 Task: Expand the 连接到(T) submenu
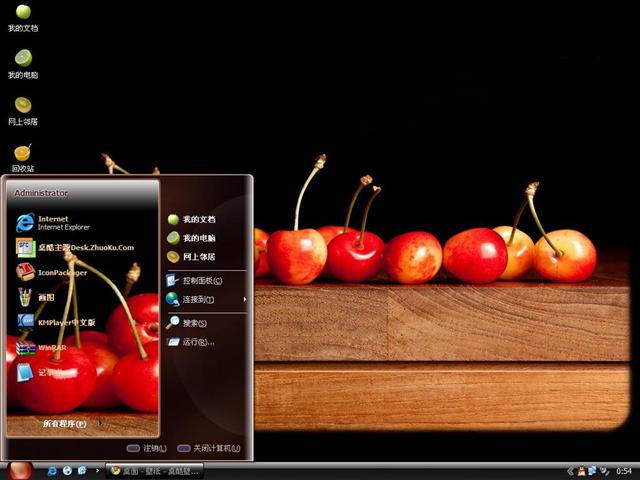[198, 299]
